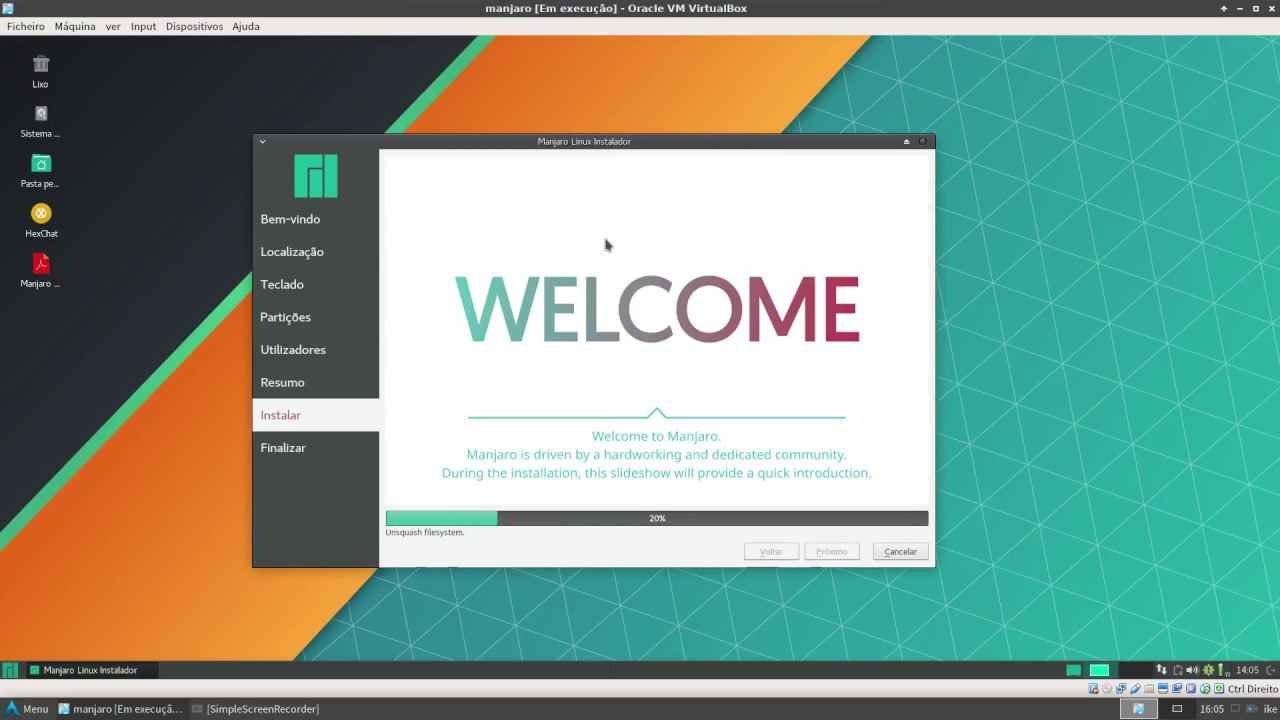Viewport: 1280px width, 720px height.
Task: Select the Localização installer step
Action: 316,252
